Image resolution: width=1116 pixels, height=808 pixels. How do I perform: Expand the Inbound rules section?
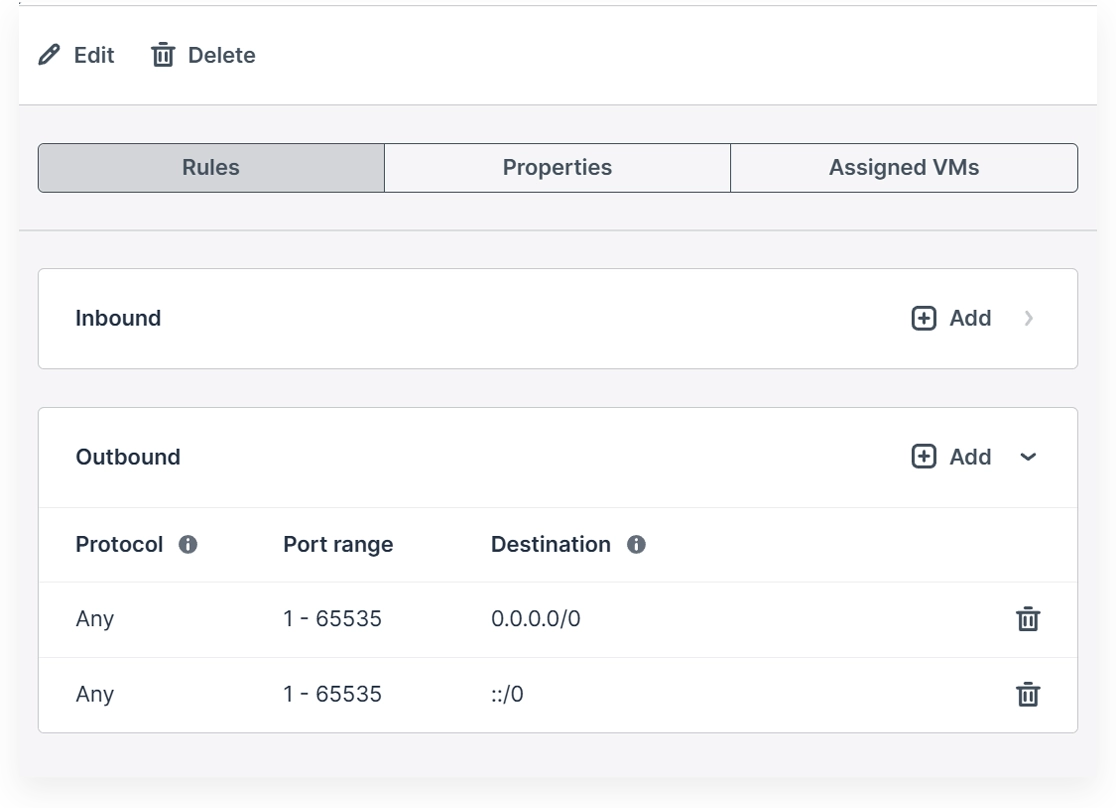[x=1029, y=318]
